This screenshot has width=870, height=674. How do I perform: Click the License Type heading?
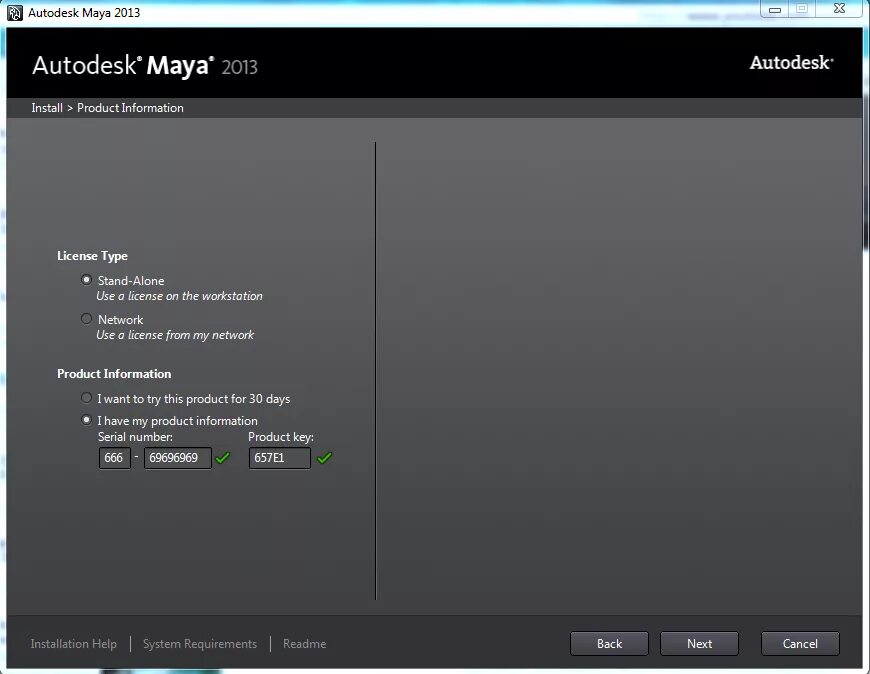92,256
